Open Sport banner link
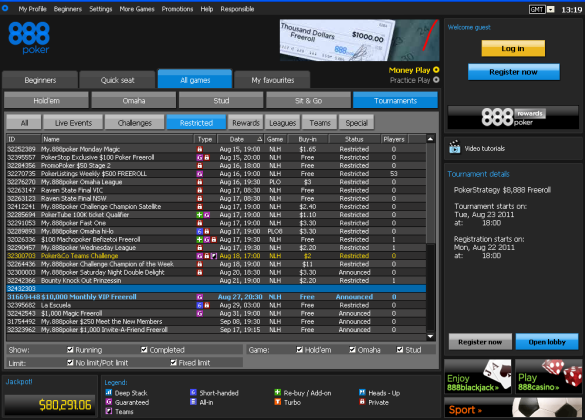 click(513, 408)
